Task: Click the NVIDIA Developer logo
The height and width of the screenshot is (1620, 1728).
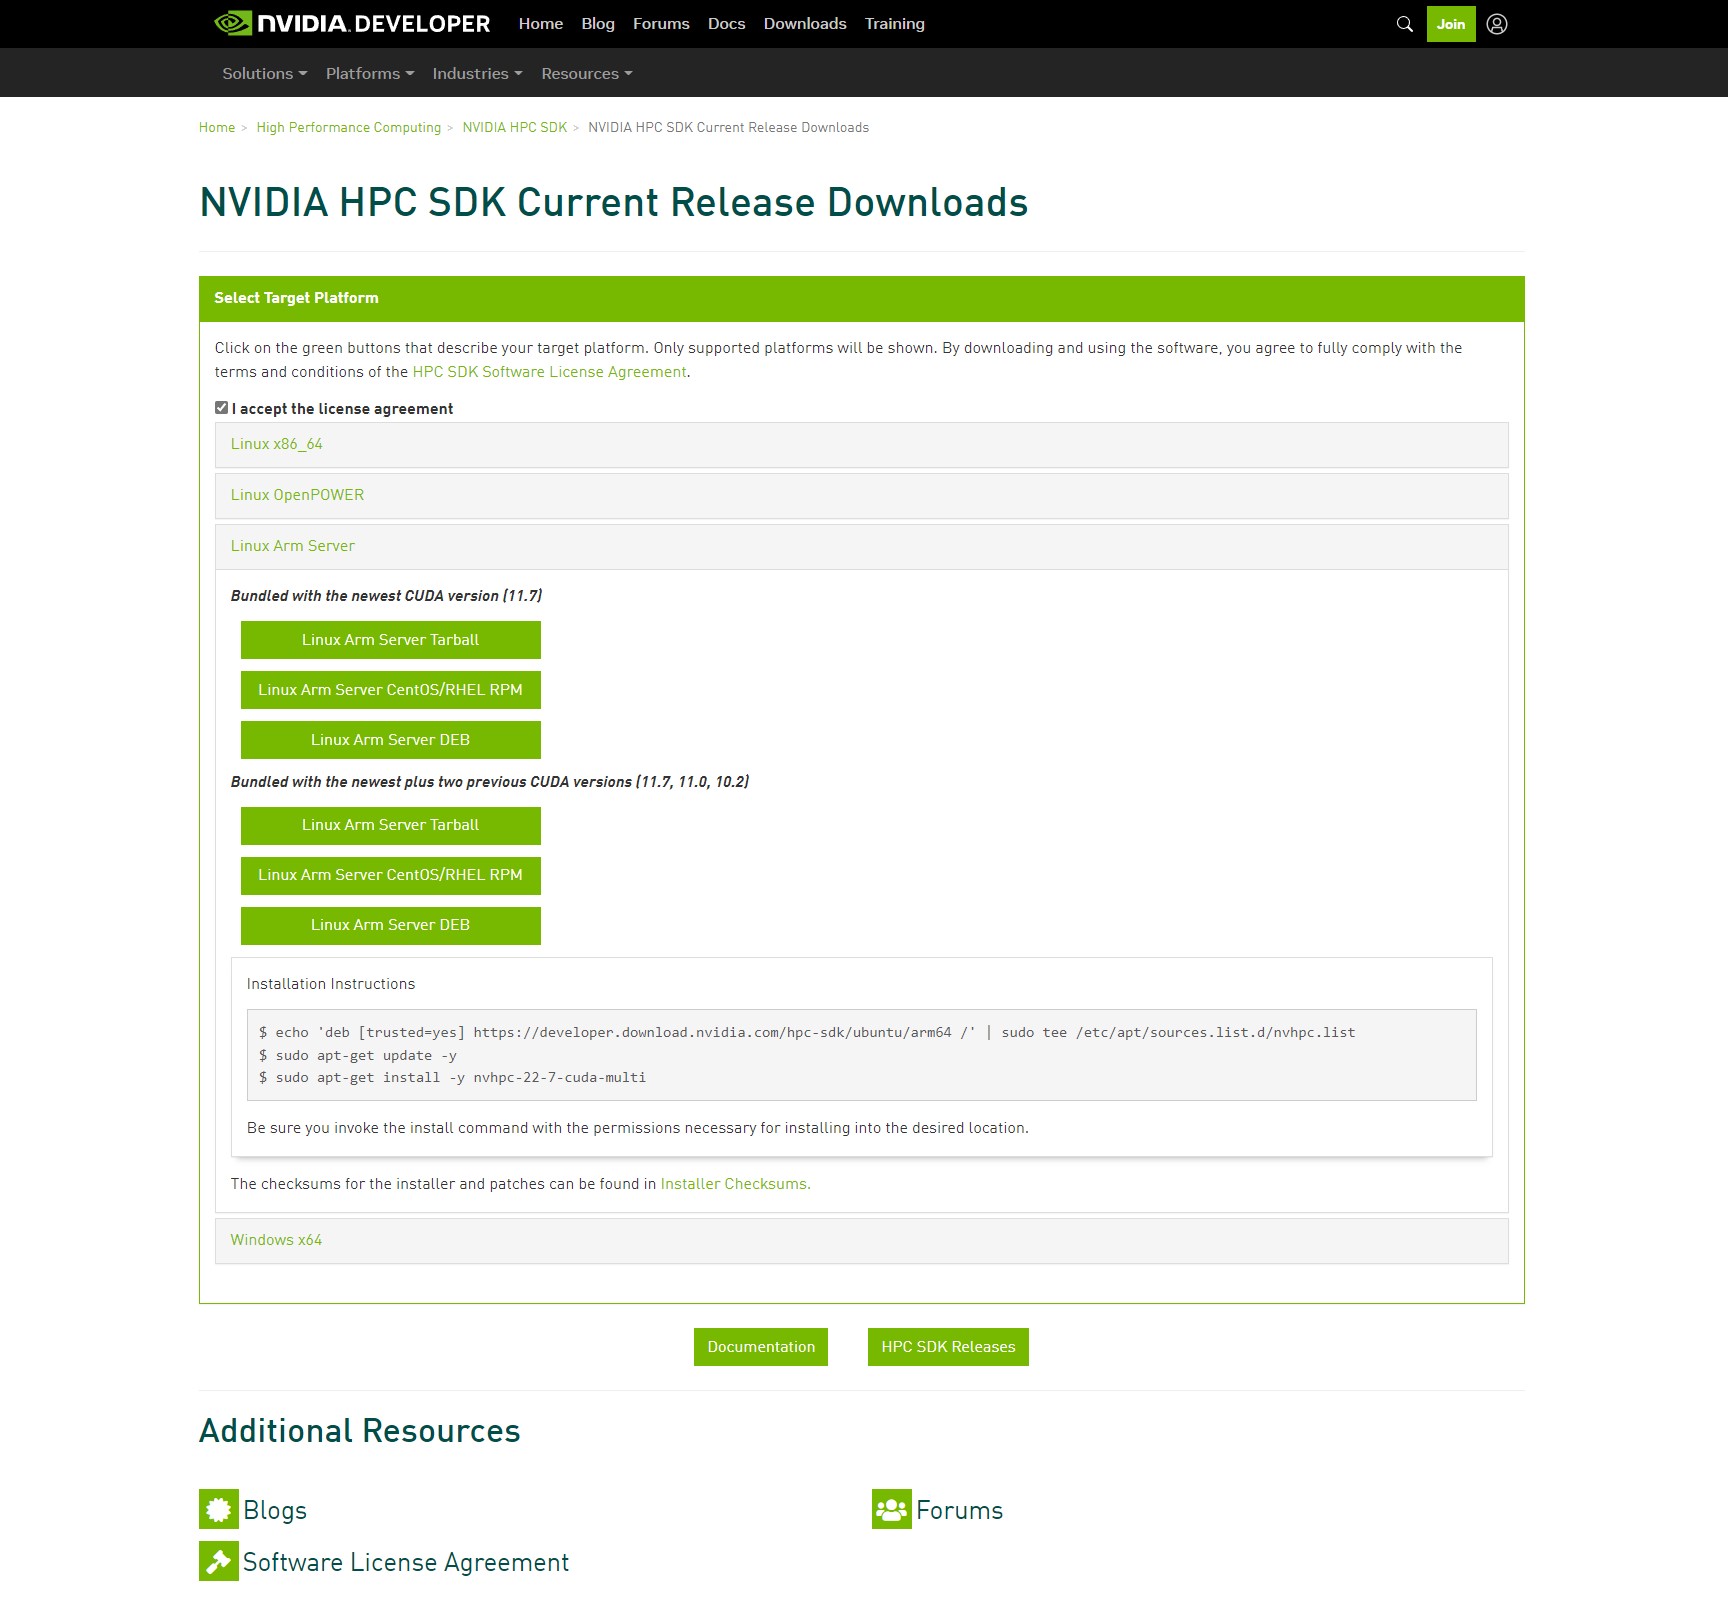Action: tap(352, 24)
